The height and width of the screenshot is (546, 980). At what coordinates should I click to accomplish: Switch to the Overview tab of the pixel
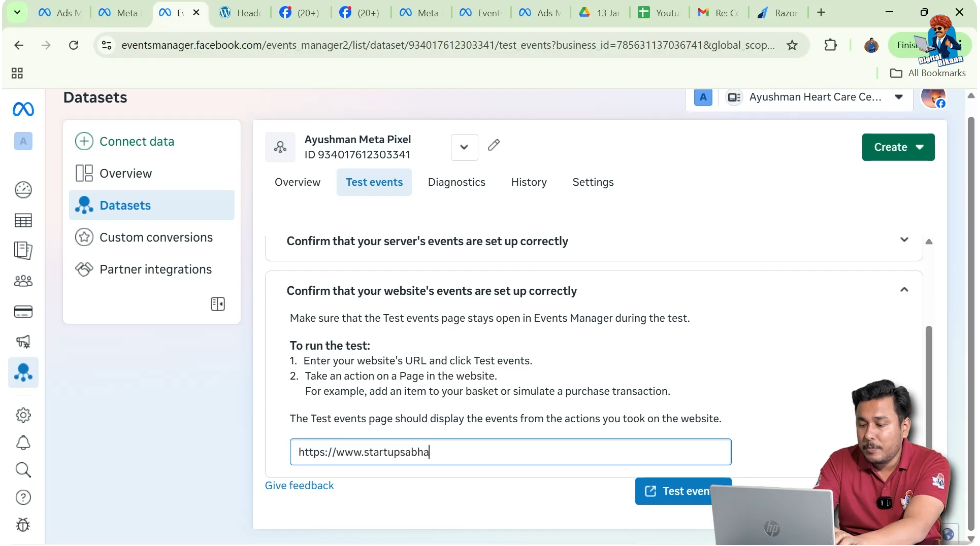tap(297, 182)
